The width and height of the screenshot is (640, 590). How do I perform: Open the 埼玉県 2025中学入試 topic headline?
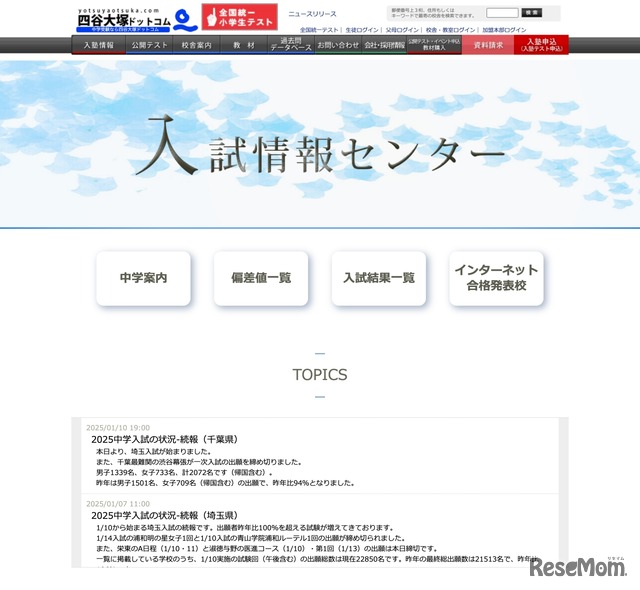tap(163, 515)
